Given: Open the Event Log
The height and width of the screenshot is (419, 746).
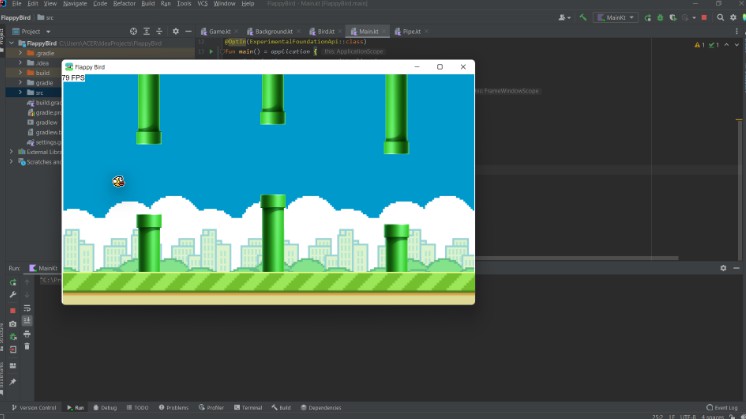Looking at the screenshot, I should point(722,408).
